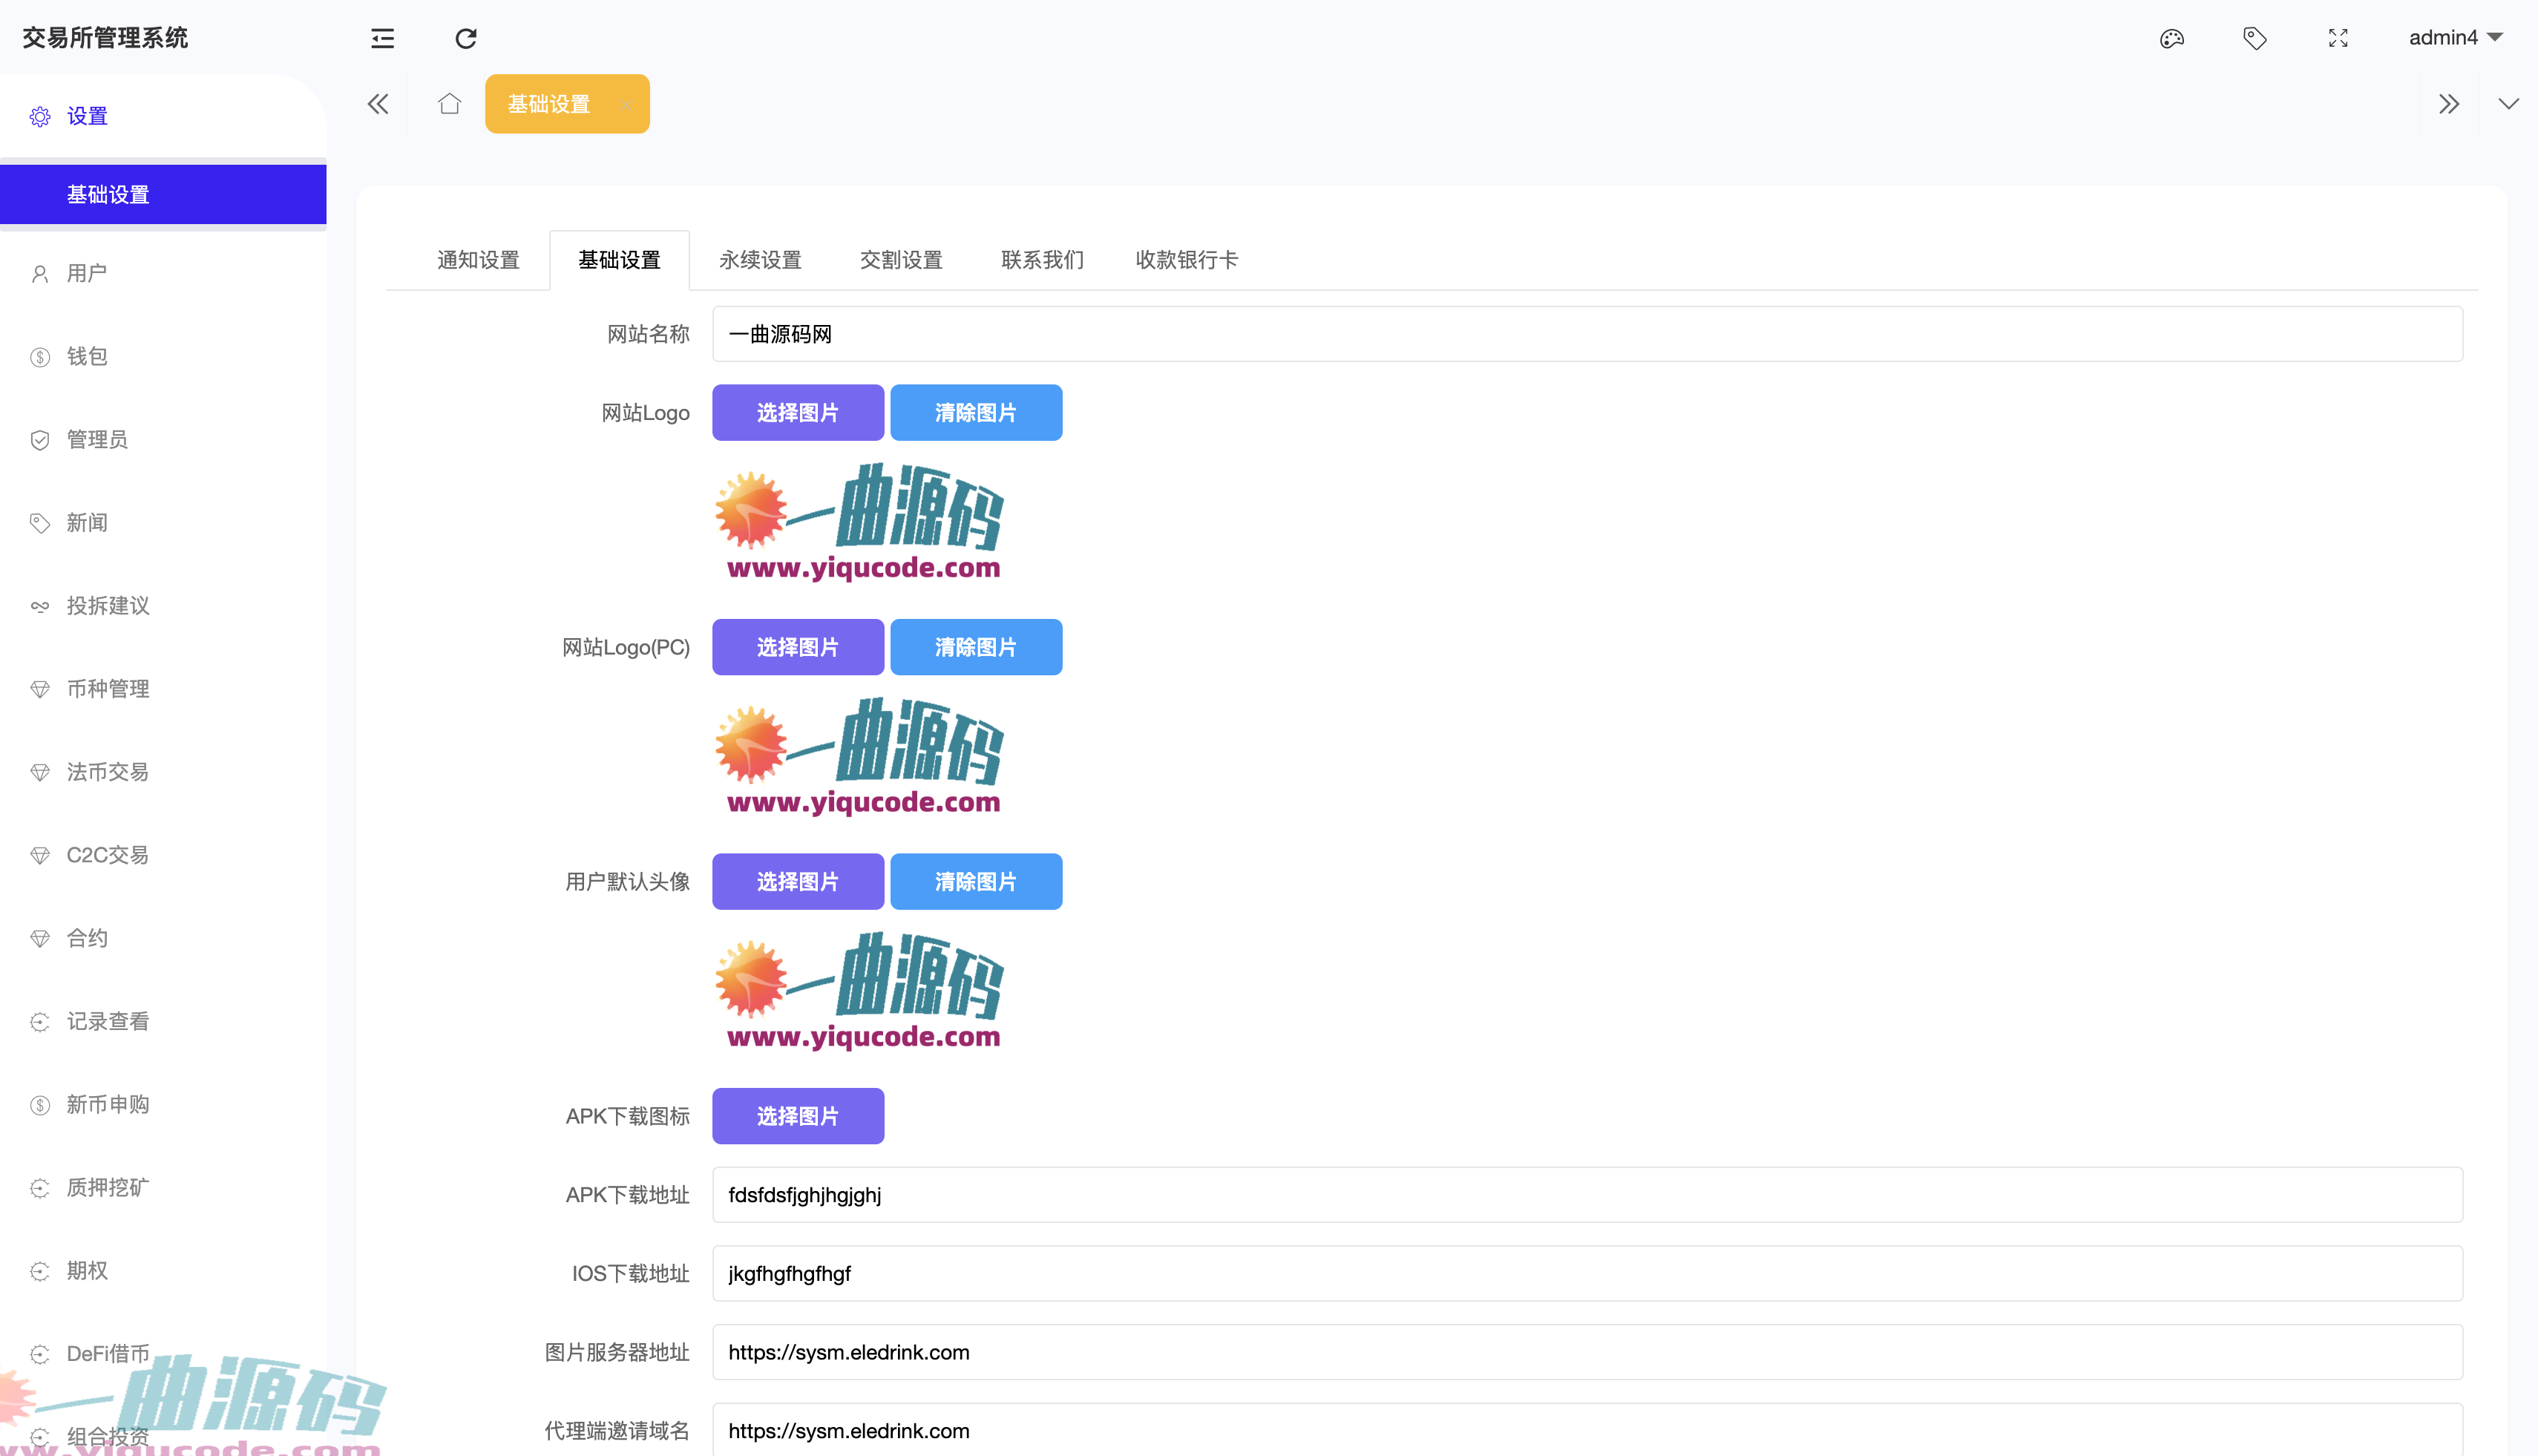Open the 新闻 news tag icon
The width and height of the screenshot is (2538, 1456).
[40, 522]
